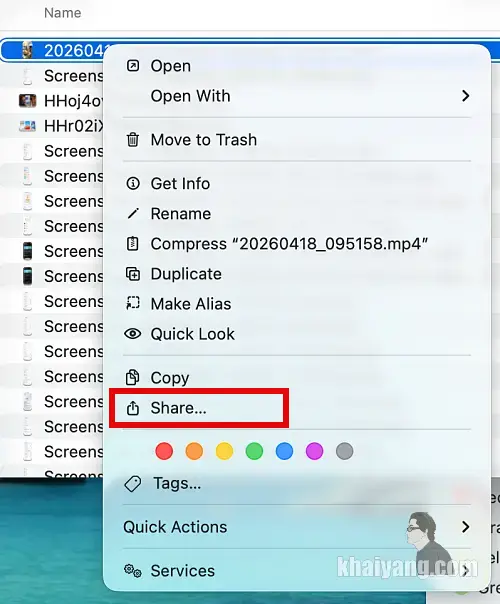Screen dimensions: 500x604
Task: Click the Compress archive icon
Action: coord(133,243)
